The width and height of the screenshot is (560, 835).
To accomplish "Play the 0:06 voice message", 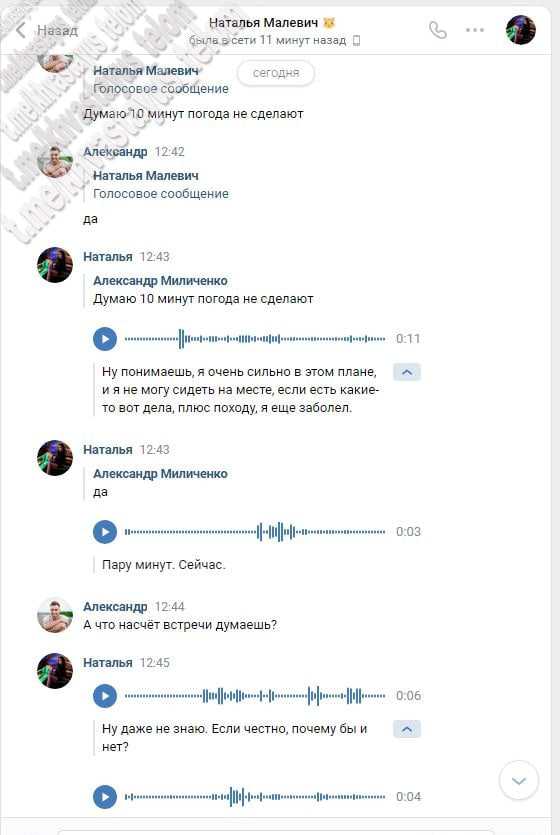I will coord(105,695).
